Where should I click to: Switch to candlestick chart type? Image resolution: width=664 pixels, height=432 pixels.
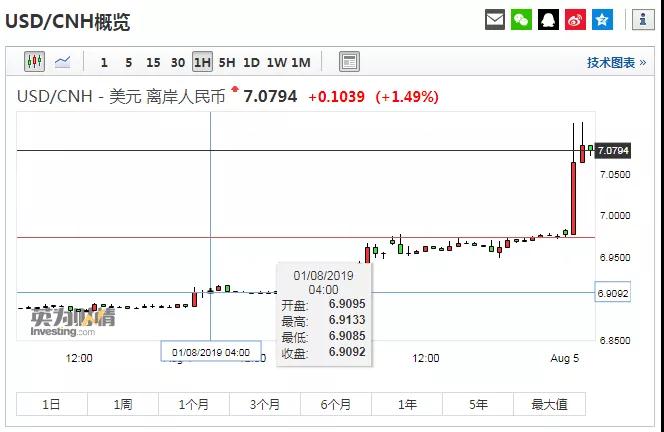pos(35,62)
